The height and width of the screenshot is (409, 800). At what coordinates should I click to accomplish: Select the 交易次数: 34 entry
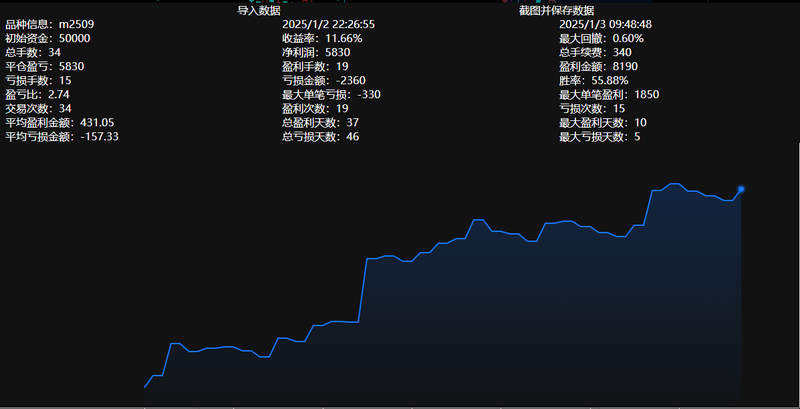click(x=38, y=109)
